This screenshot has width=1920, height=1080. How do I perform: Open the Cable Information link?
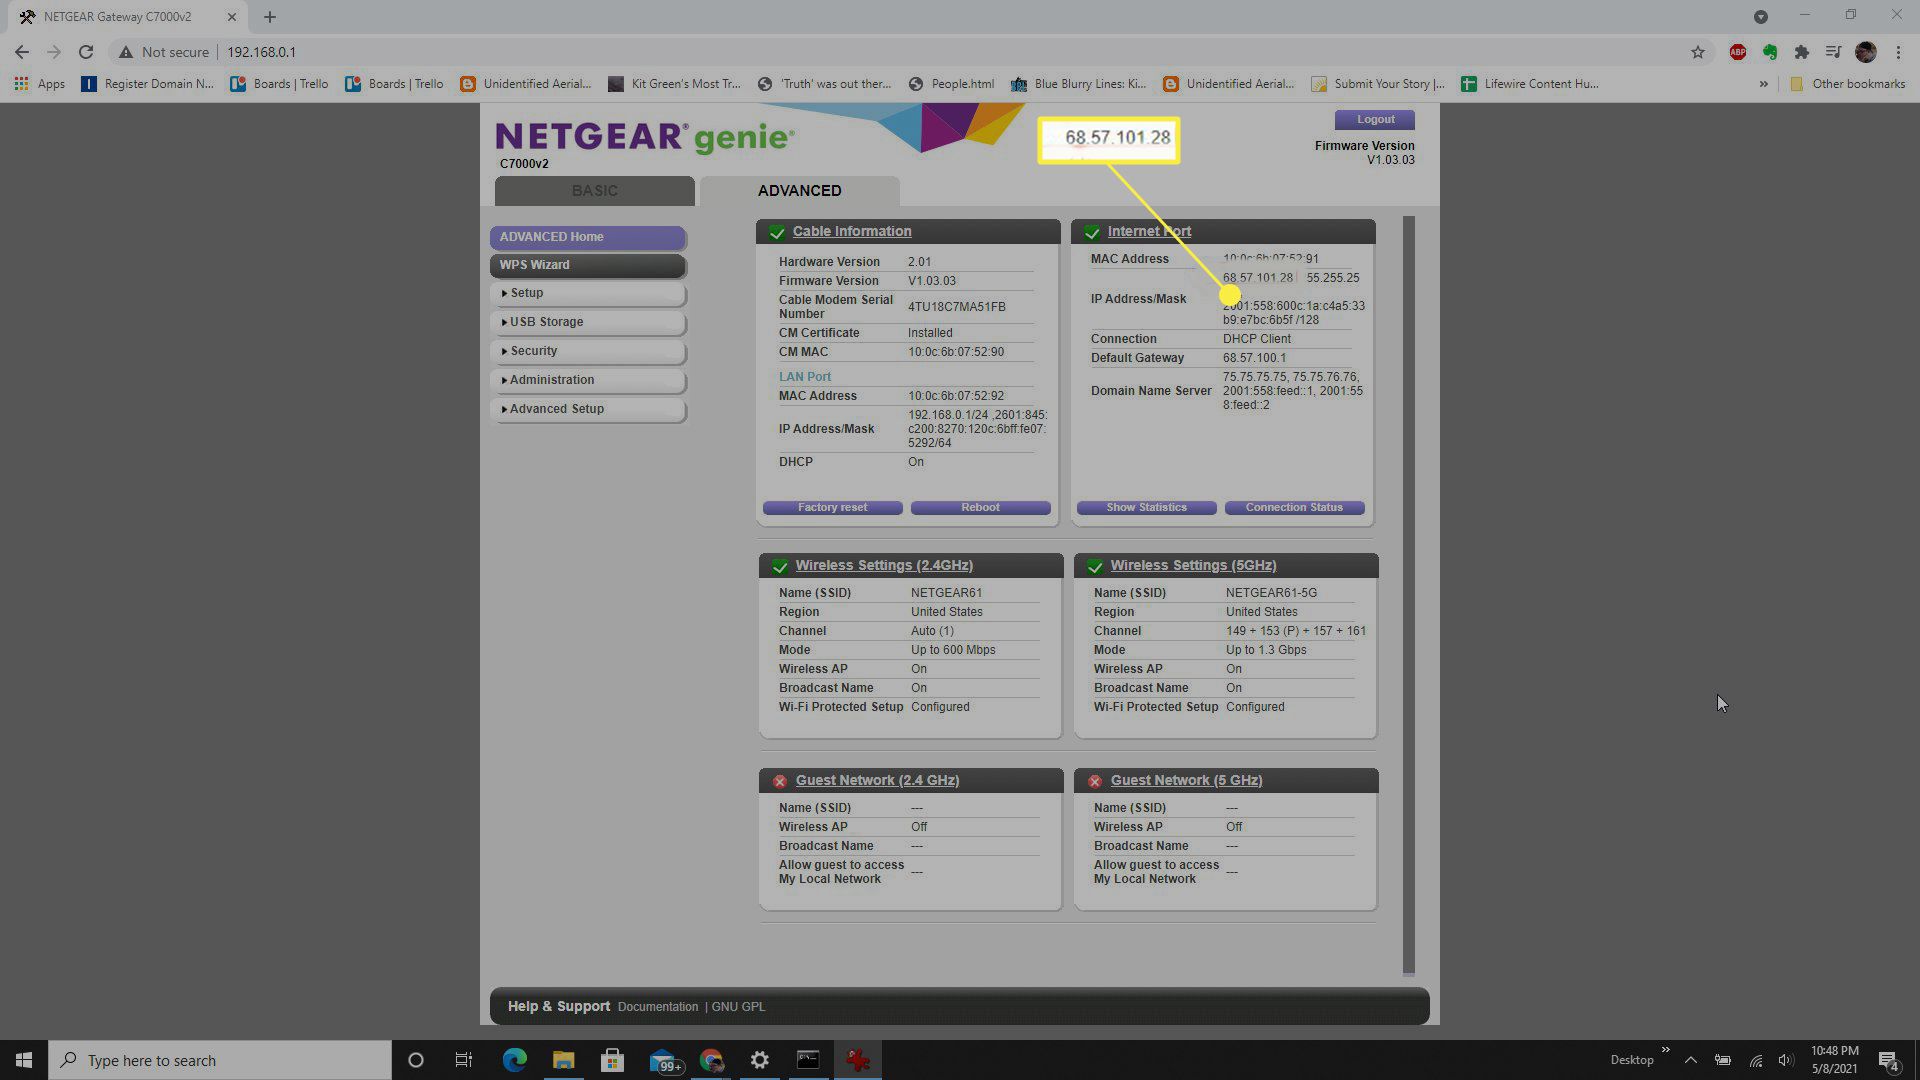852,231
